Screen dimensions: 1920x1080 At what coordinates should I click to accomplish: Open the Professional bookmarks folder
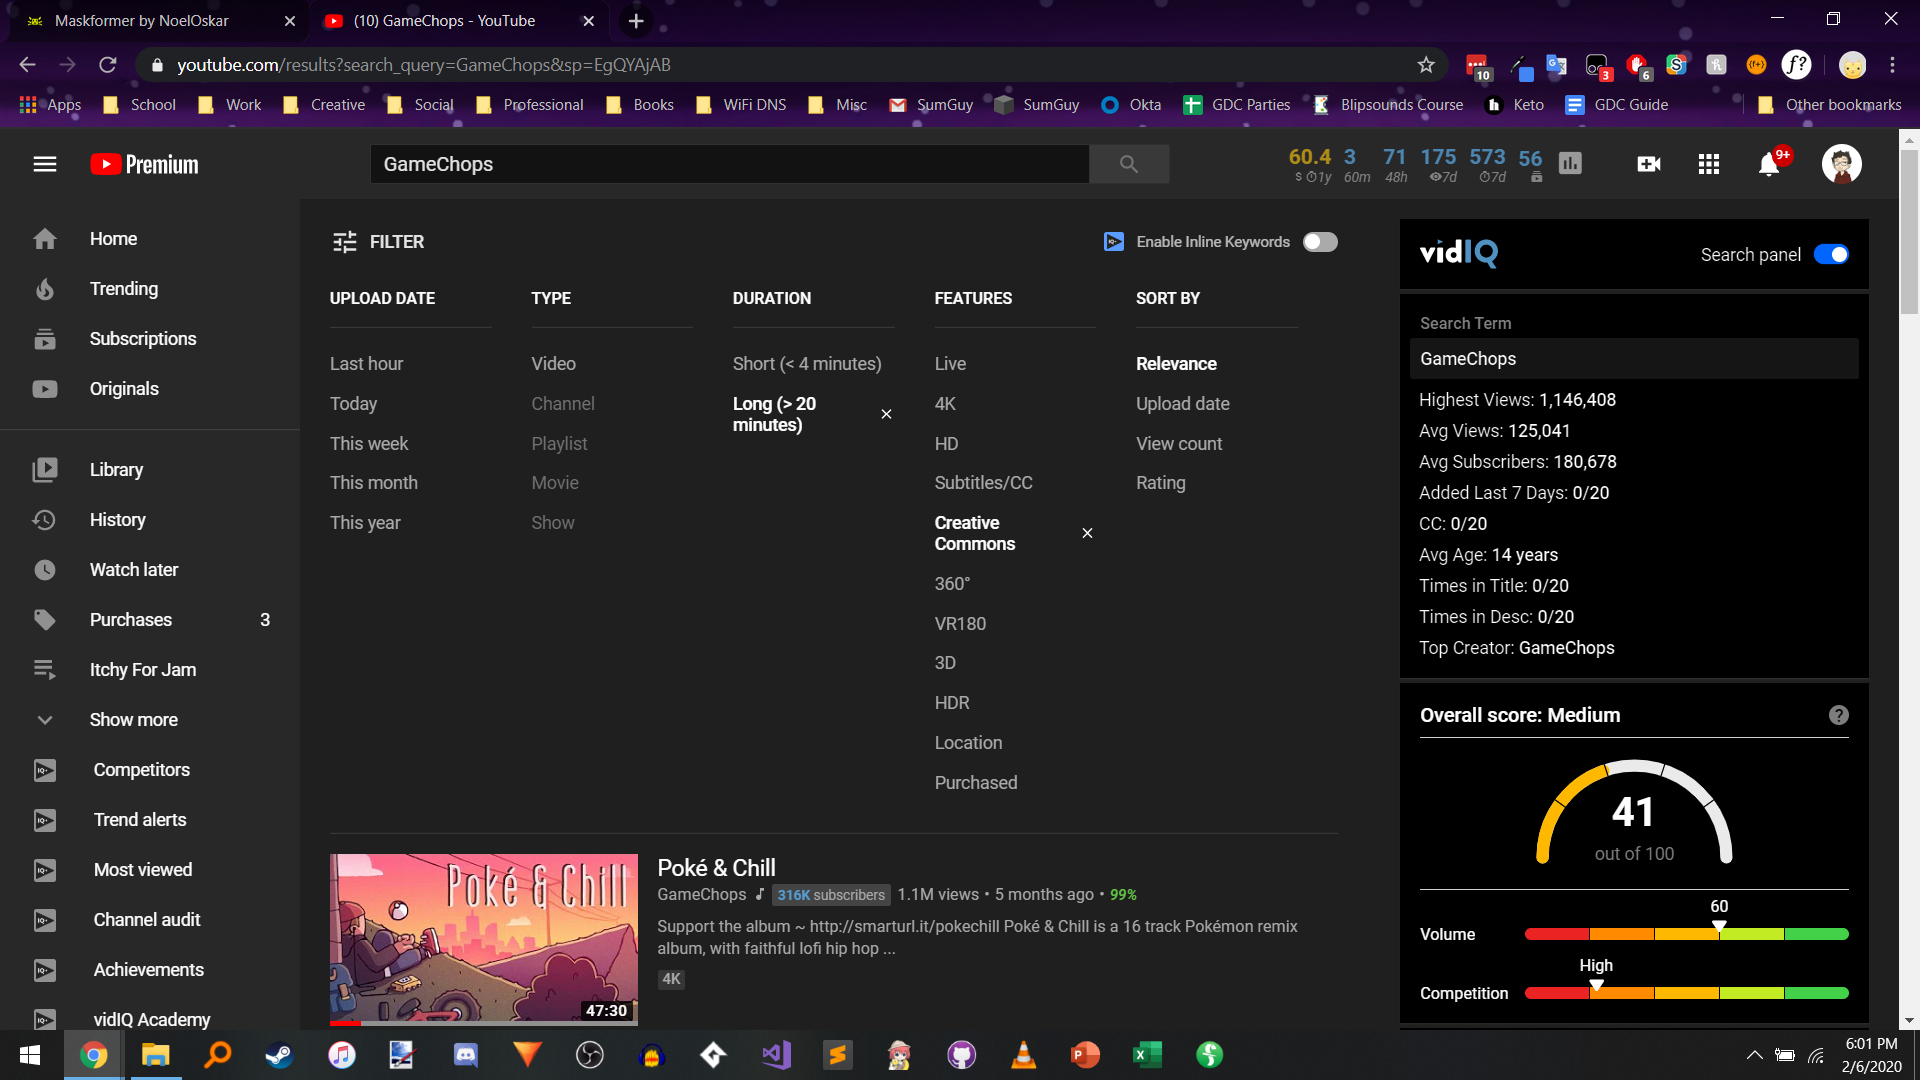tap(530, 105)
